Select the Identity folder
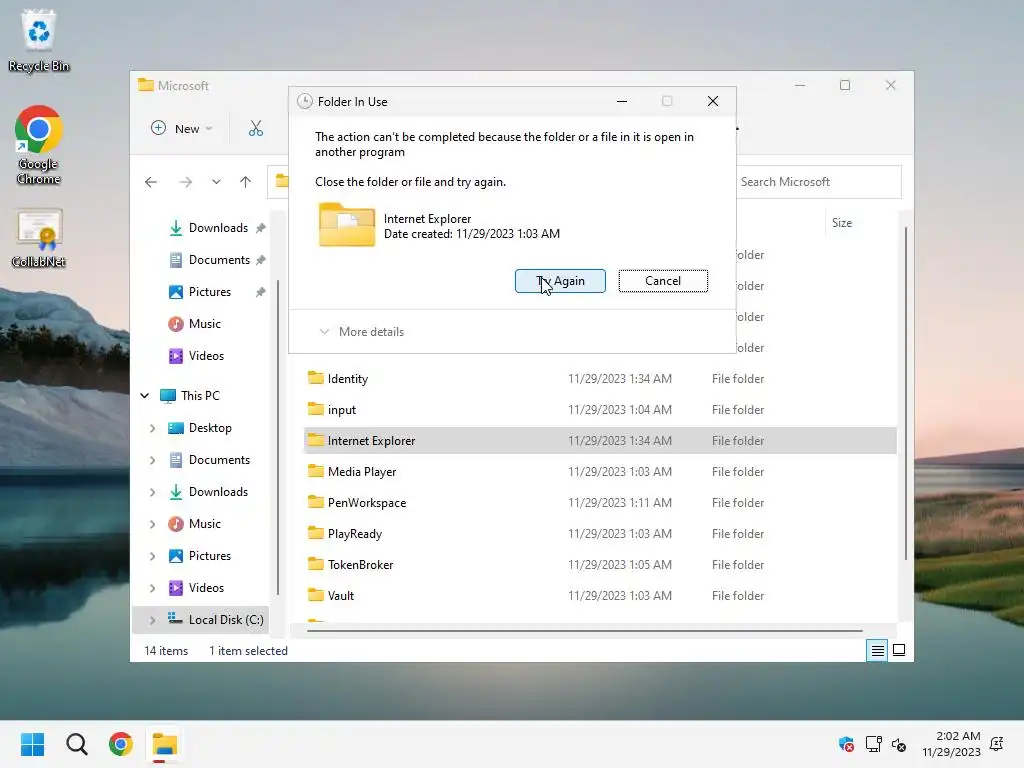 tap(600, 379)
